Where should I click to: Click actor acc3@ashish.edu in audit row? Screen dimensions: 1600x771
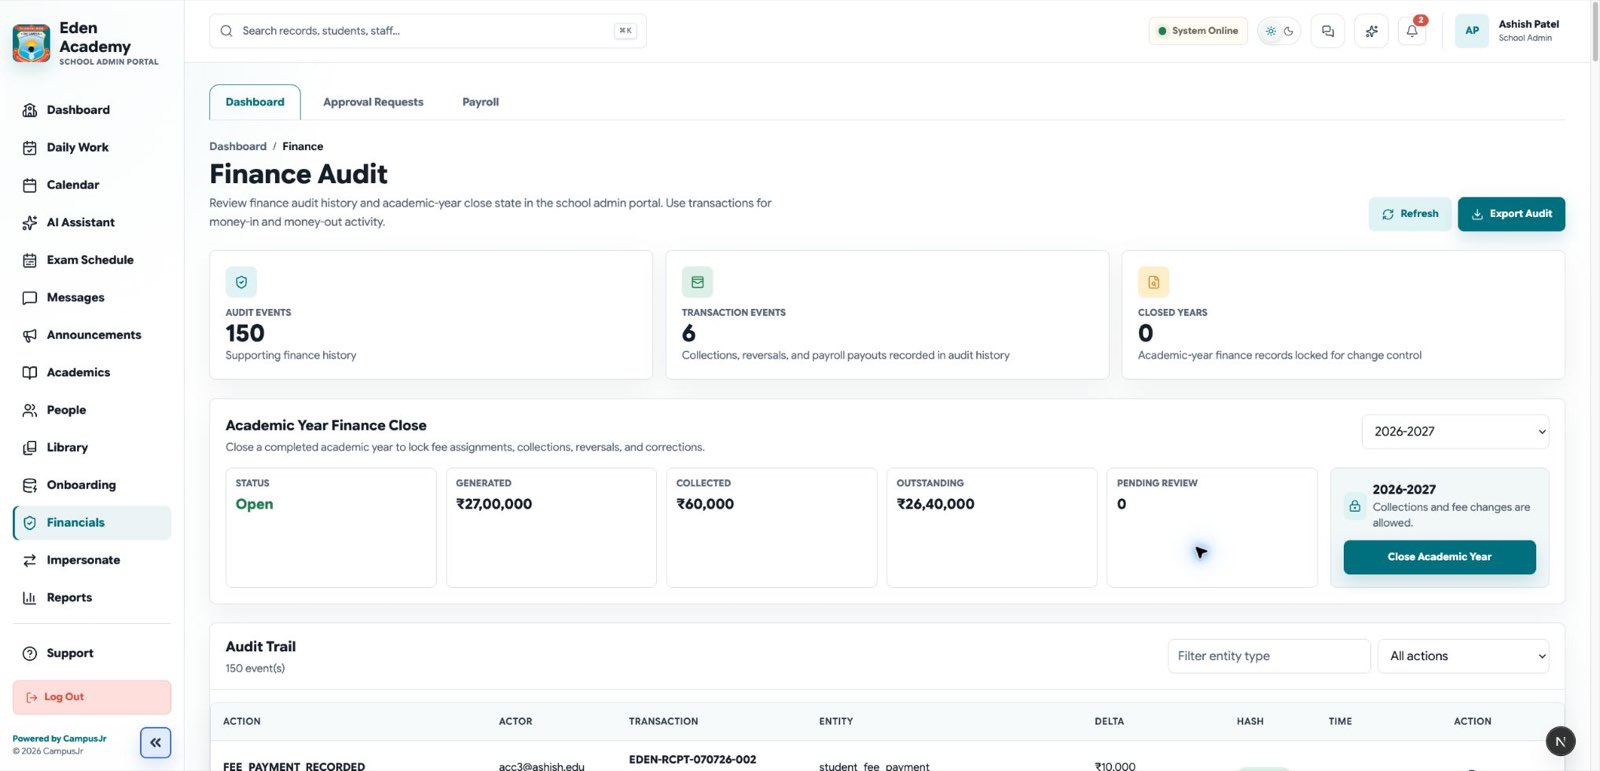[541, 766]
